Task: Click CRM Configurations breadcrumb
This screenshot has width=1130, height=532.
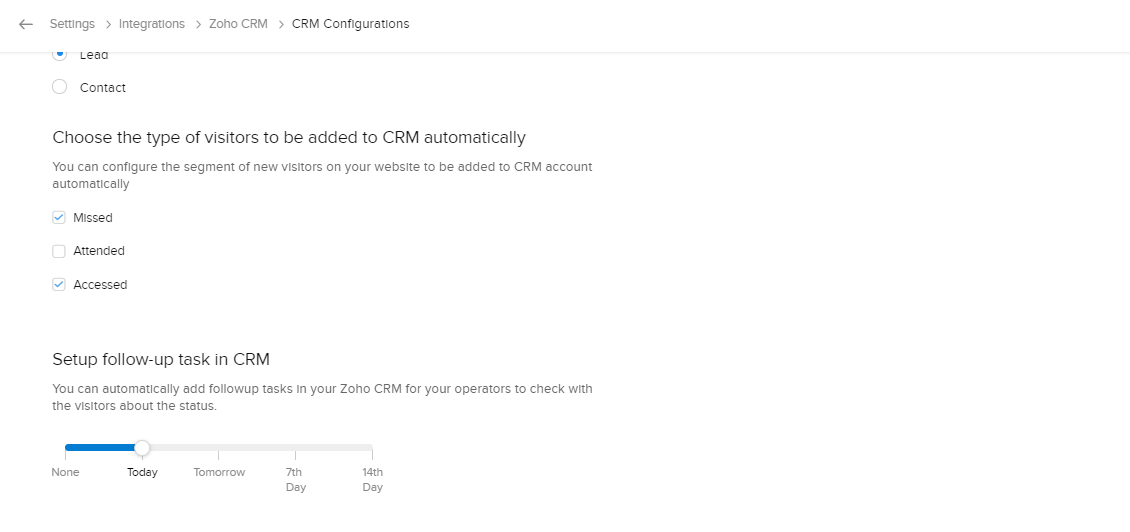Action: 350,24
